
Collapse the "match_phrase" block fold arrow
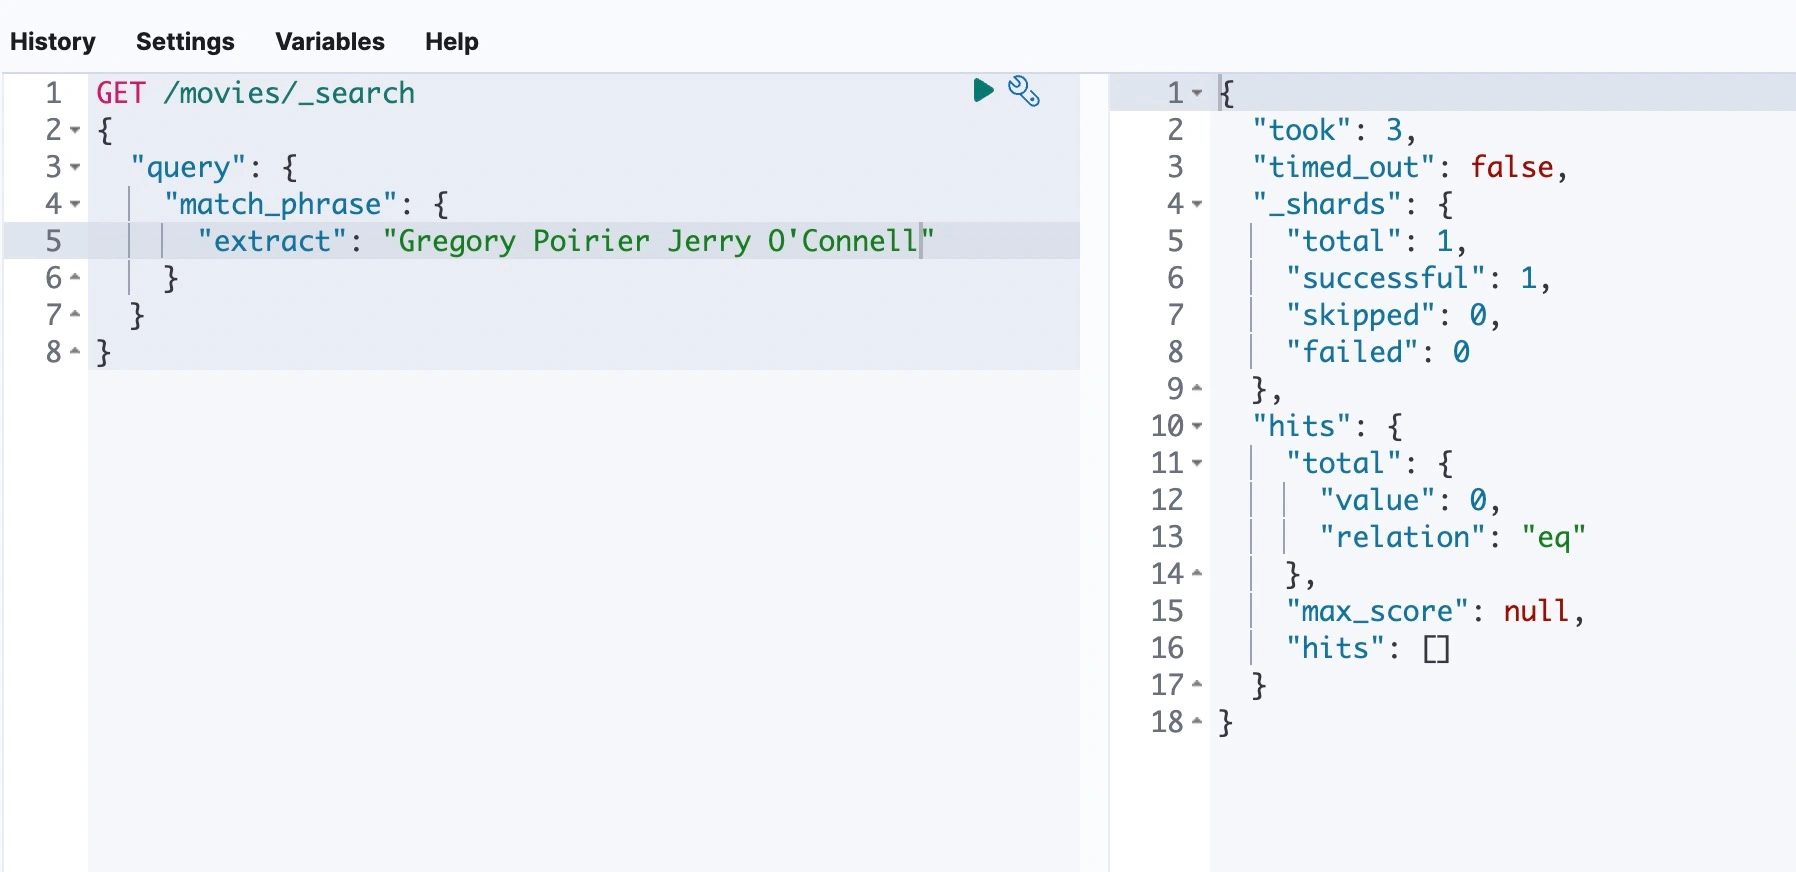(75, 204)
